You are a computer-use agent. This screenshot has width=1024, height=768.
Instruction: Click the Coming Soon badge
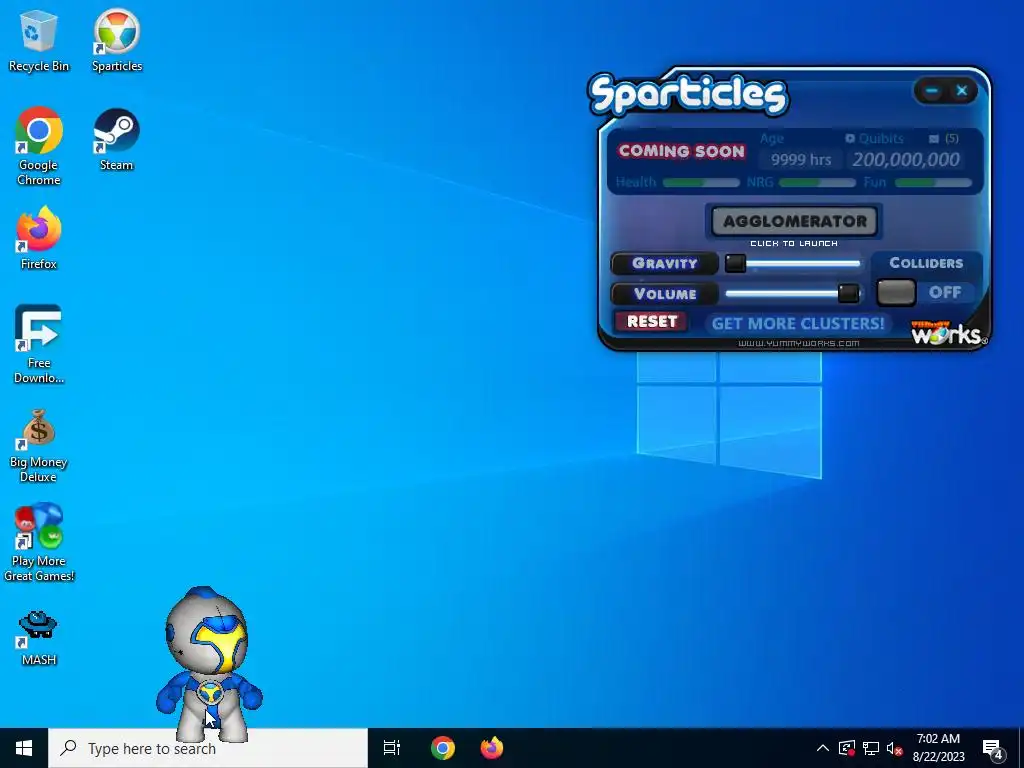click(x=681, y=151)
